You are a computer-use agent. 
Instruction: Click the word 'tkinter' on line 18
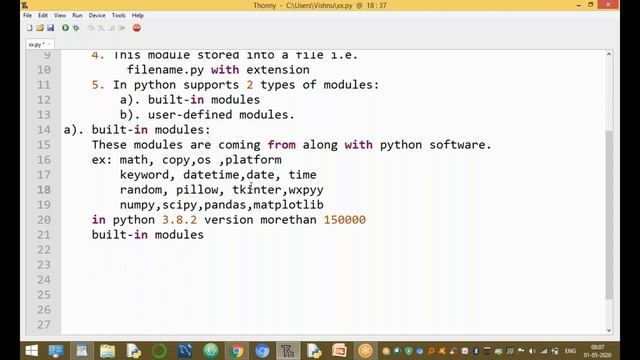click(x=257, y=190)
